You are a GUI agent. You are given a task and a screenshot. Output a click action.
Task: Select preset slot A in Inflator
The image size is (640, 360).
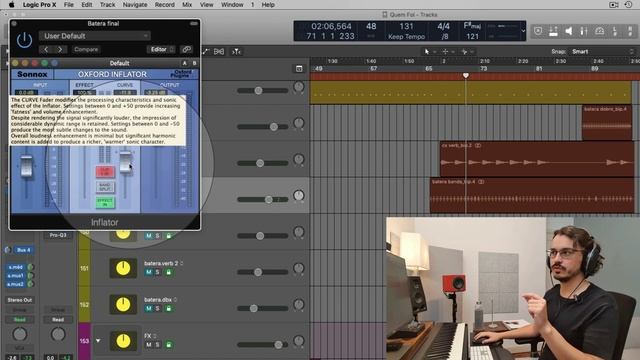click(184, 63)
